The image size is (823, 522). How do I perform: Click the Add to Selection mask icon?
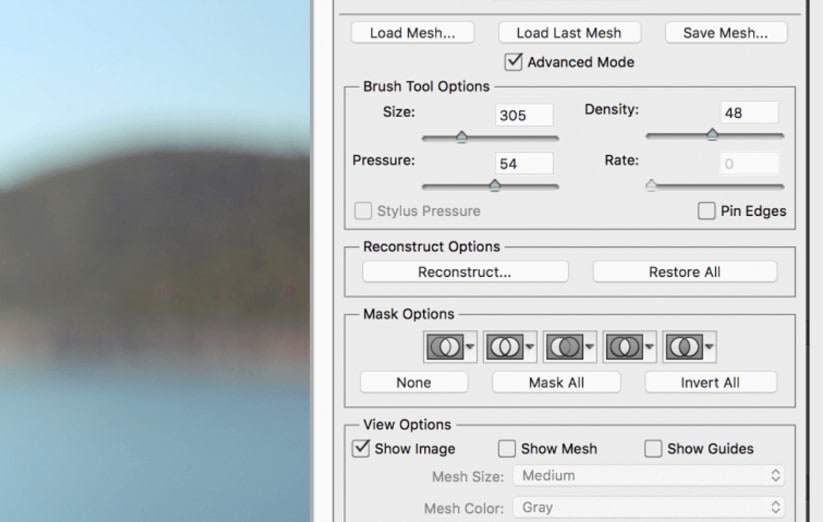(x=504, y=347)
